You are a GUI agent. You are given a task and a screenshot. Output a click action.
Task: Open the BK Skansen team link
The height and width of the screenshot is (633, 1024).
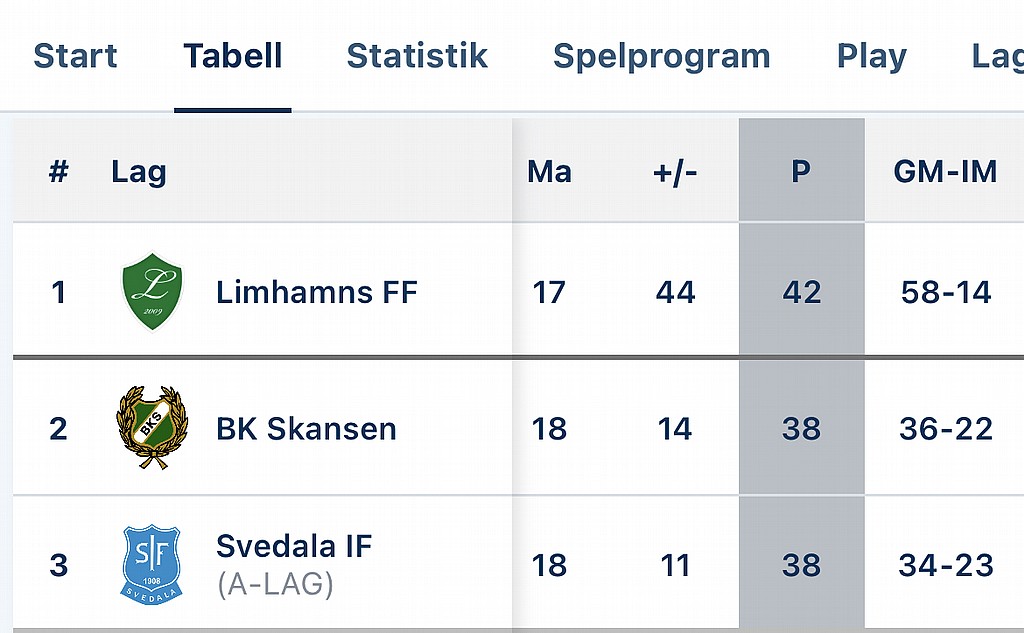point(306,429)
